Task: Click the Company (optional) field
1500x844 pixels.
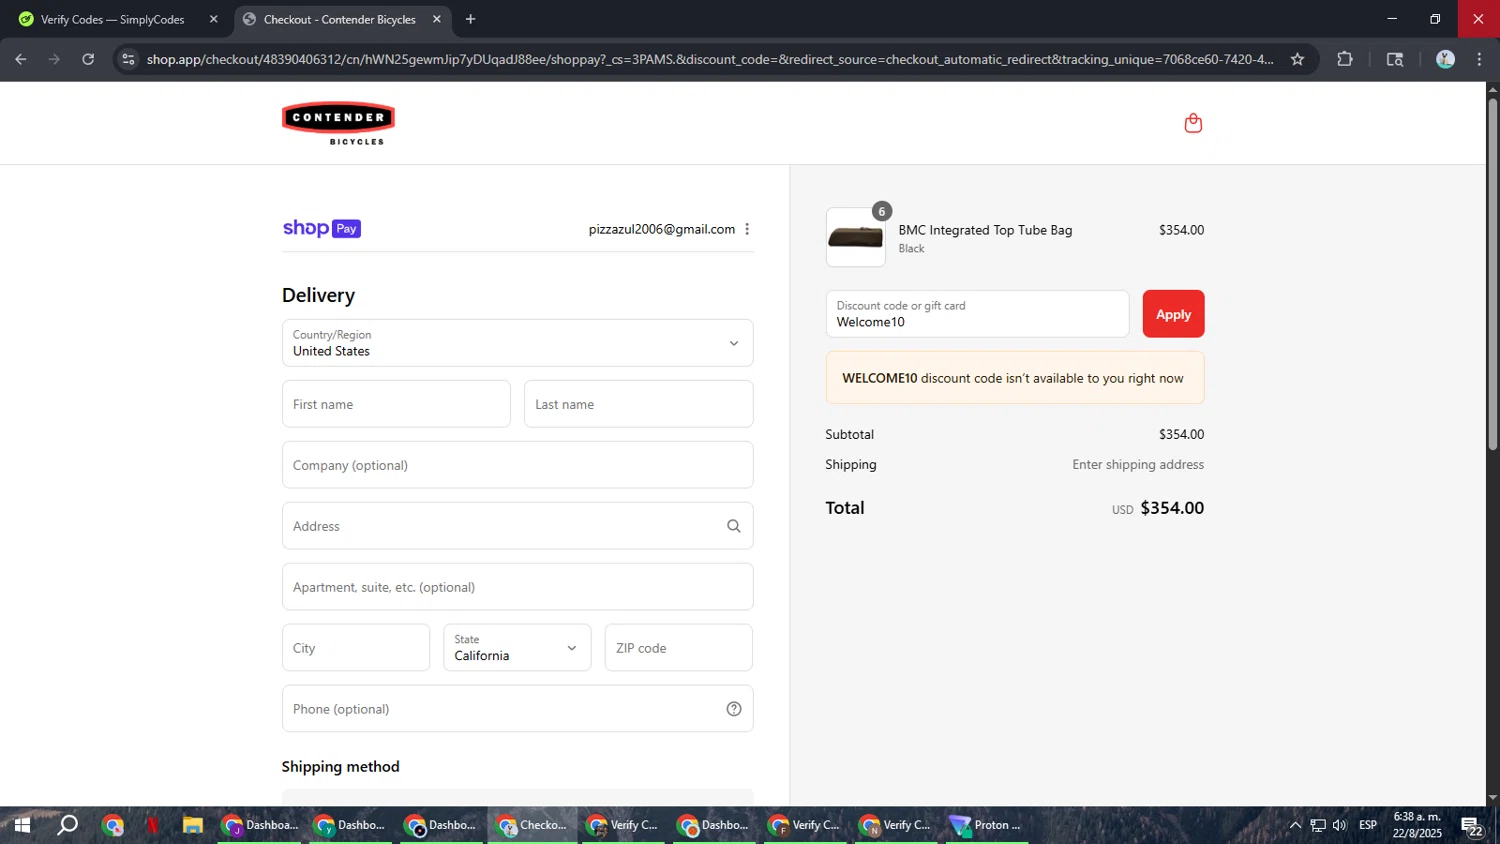Action: pos(517,465)
